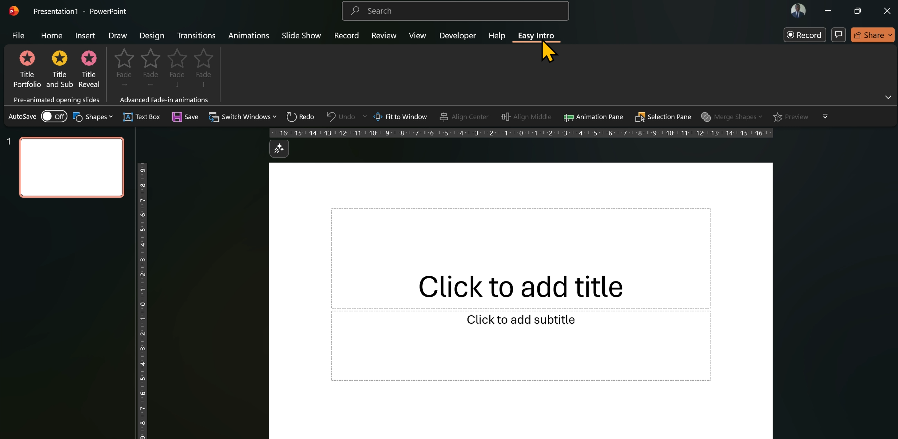
Task: Click the Redo button
Action: click(300, 117)
